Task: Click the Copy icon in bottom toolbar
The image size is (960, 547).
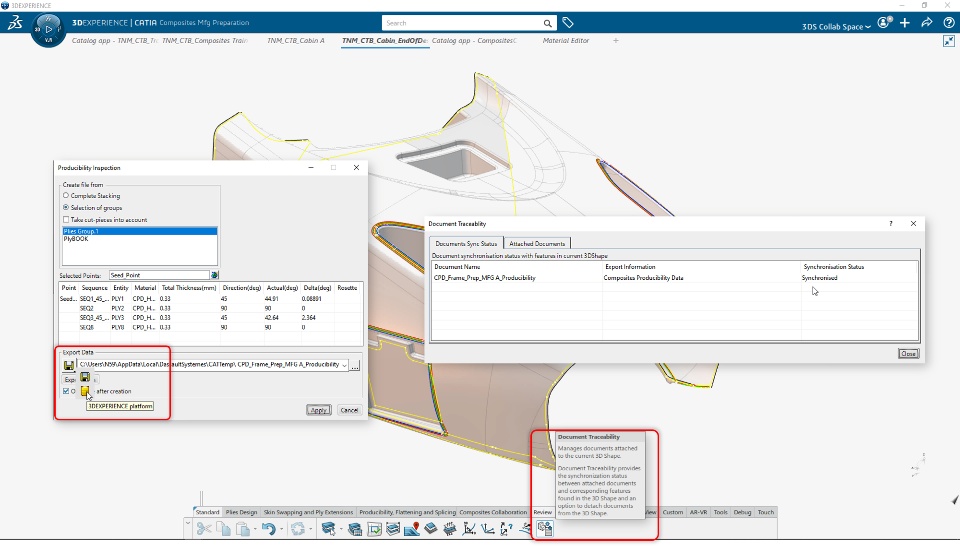Action: click(223, 529)
